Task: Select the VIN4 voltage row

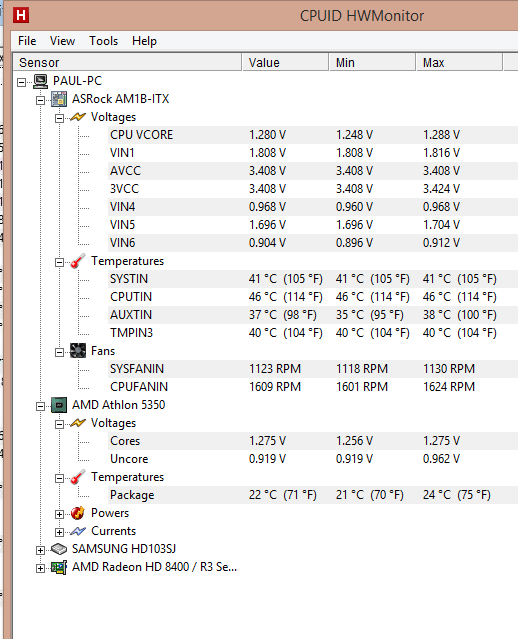Action: click(x=313, y=207)
